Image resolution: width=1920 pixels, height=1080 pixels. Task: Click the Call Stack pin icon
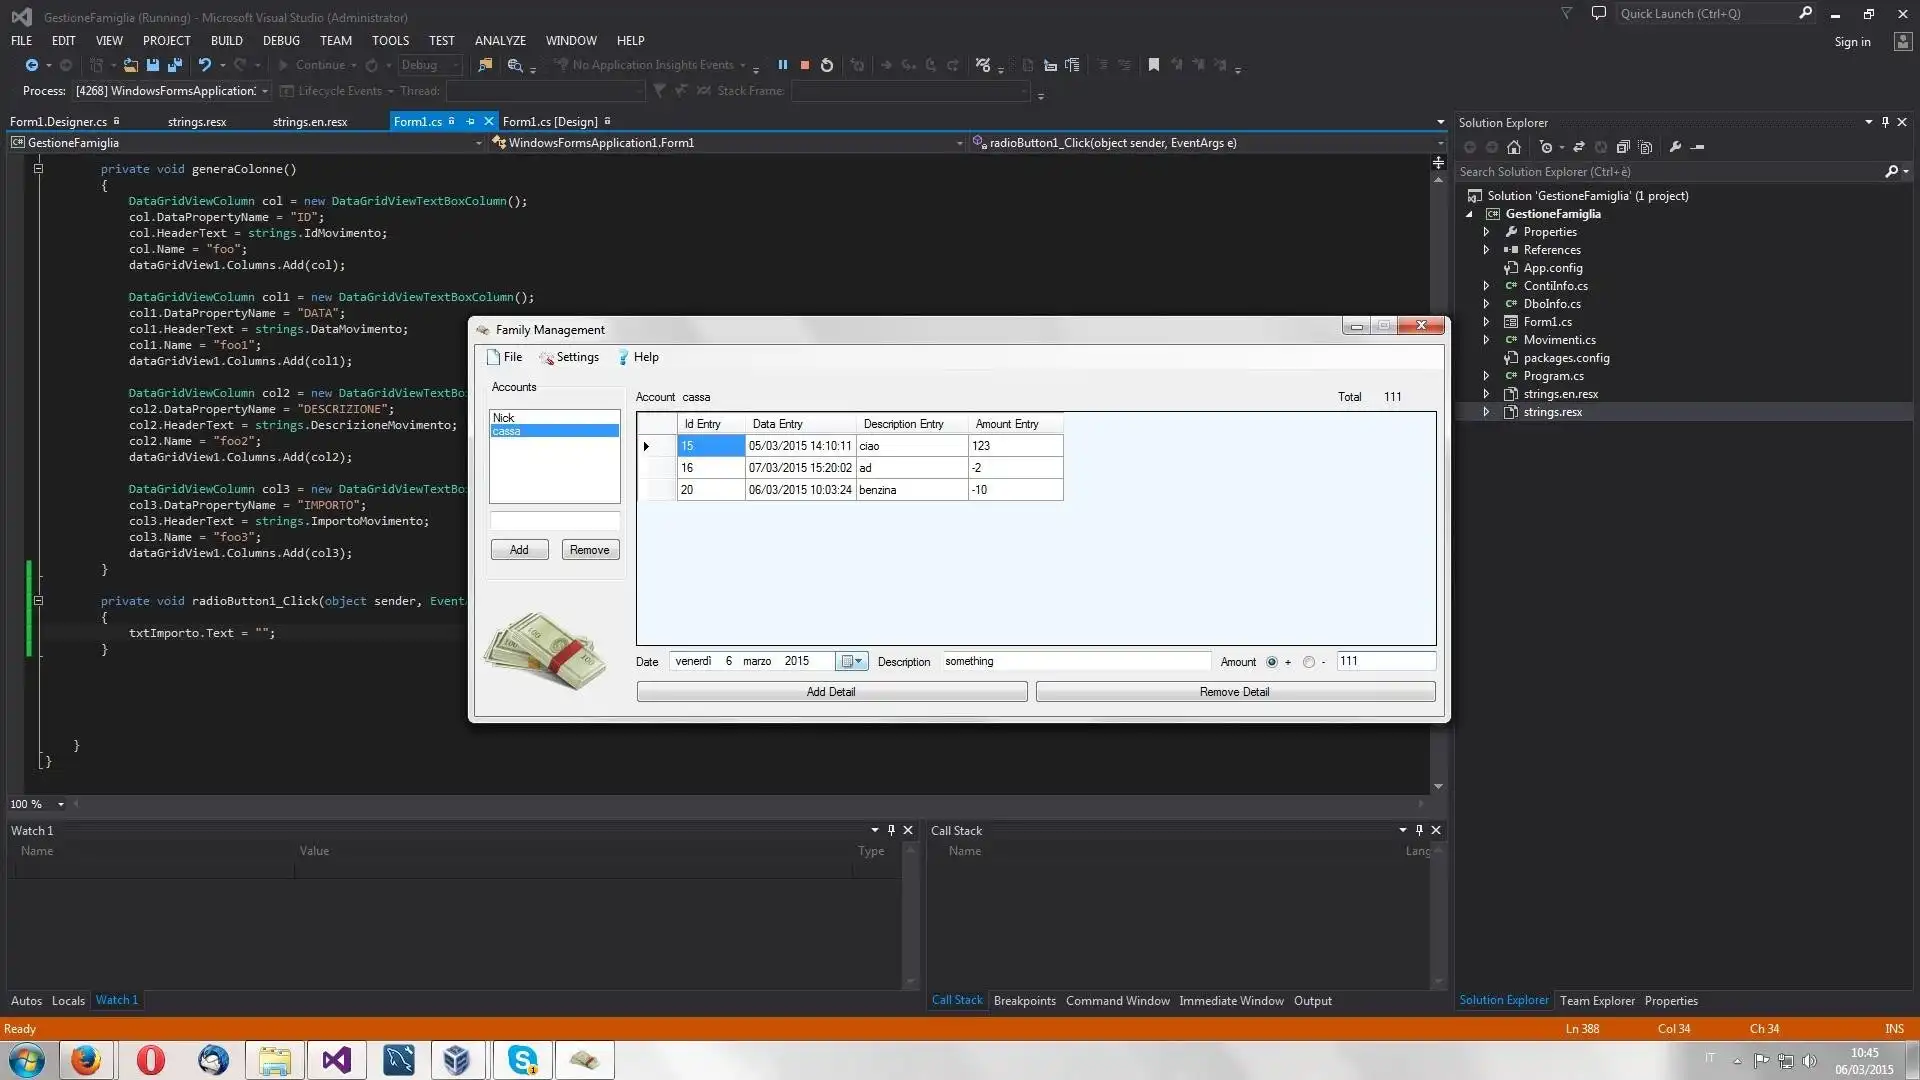tap(1419, 829)
